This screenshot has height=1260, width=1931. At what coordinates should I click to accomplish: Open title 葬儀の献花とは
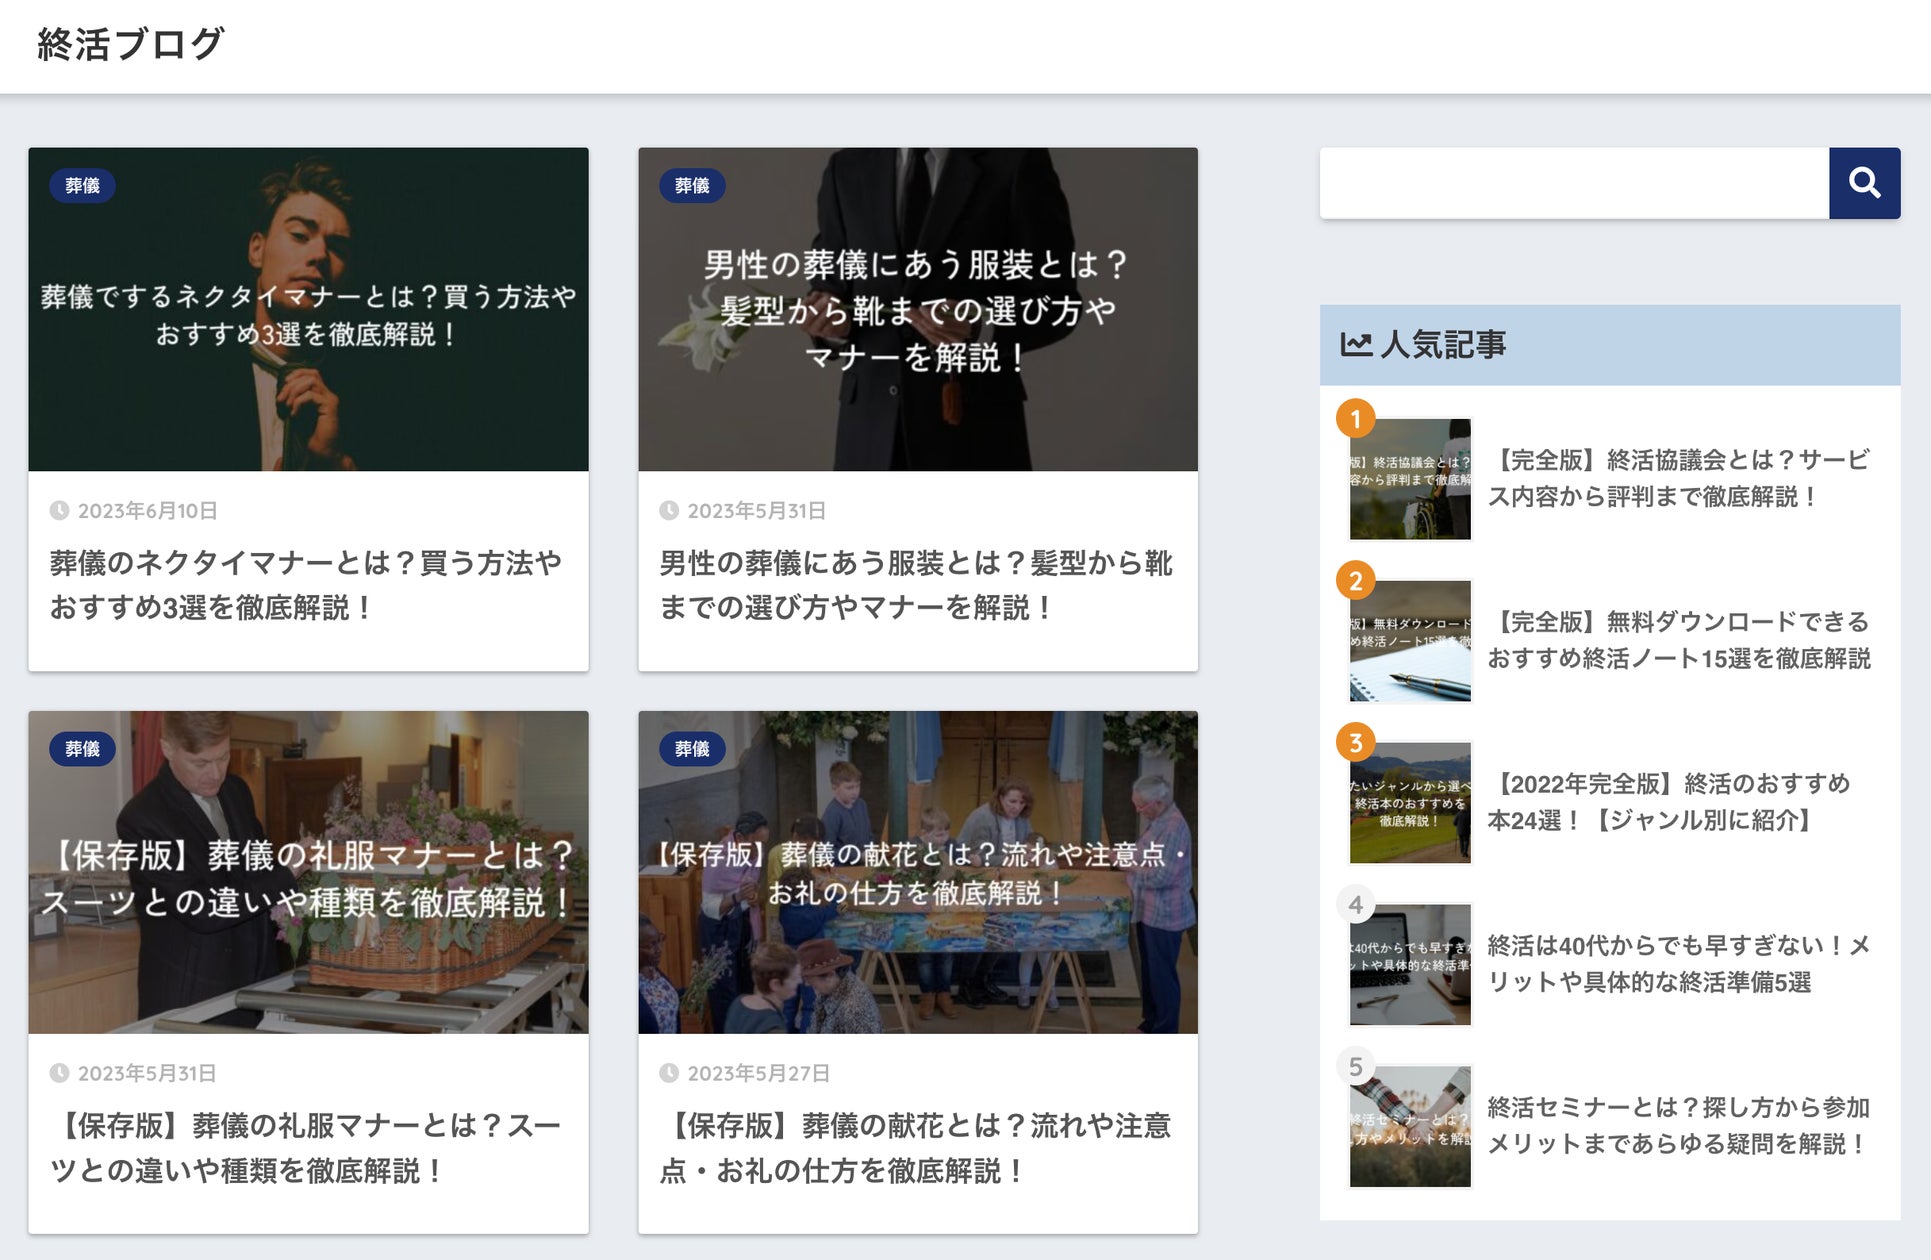[915, 1148]
